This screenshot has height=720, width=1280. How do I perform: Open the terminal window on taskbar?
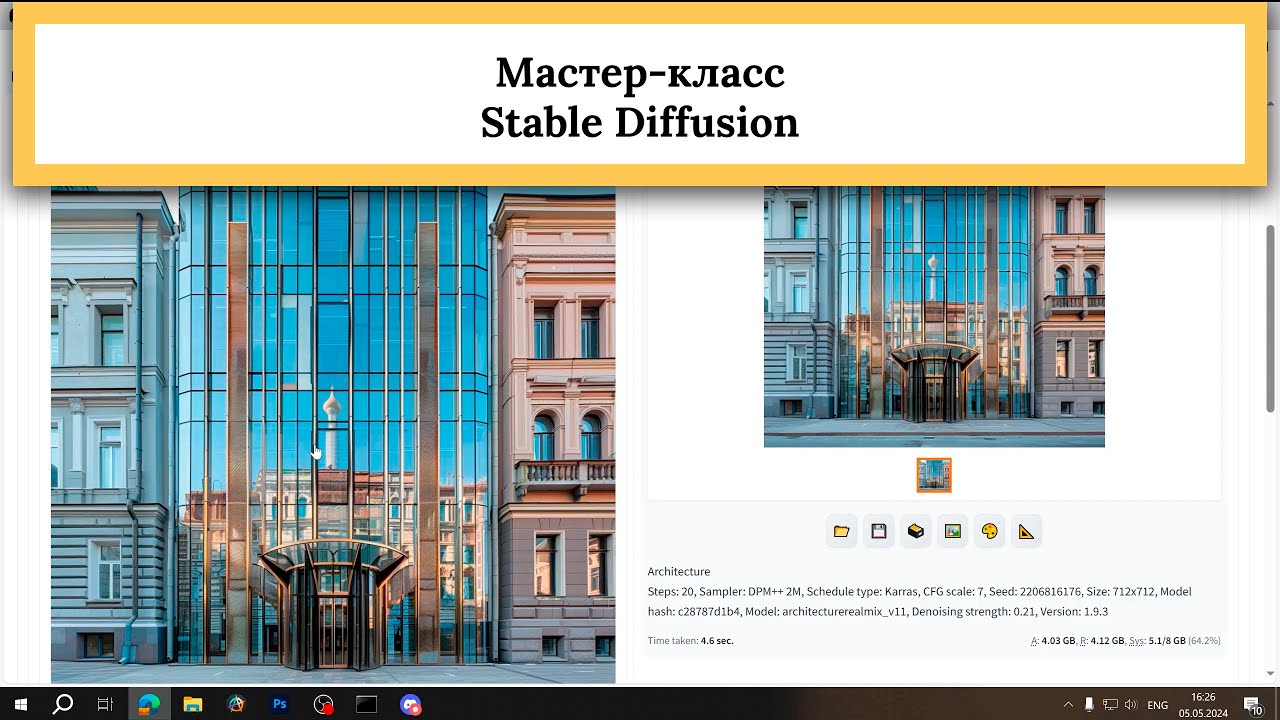click(x=367, y=704)
